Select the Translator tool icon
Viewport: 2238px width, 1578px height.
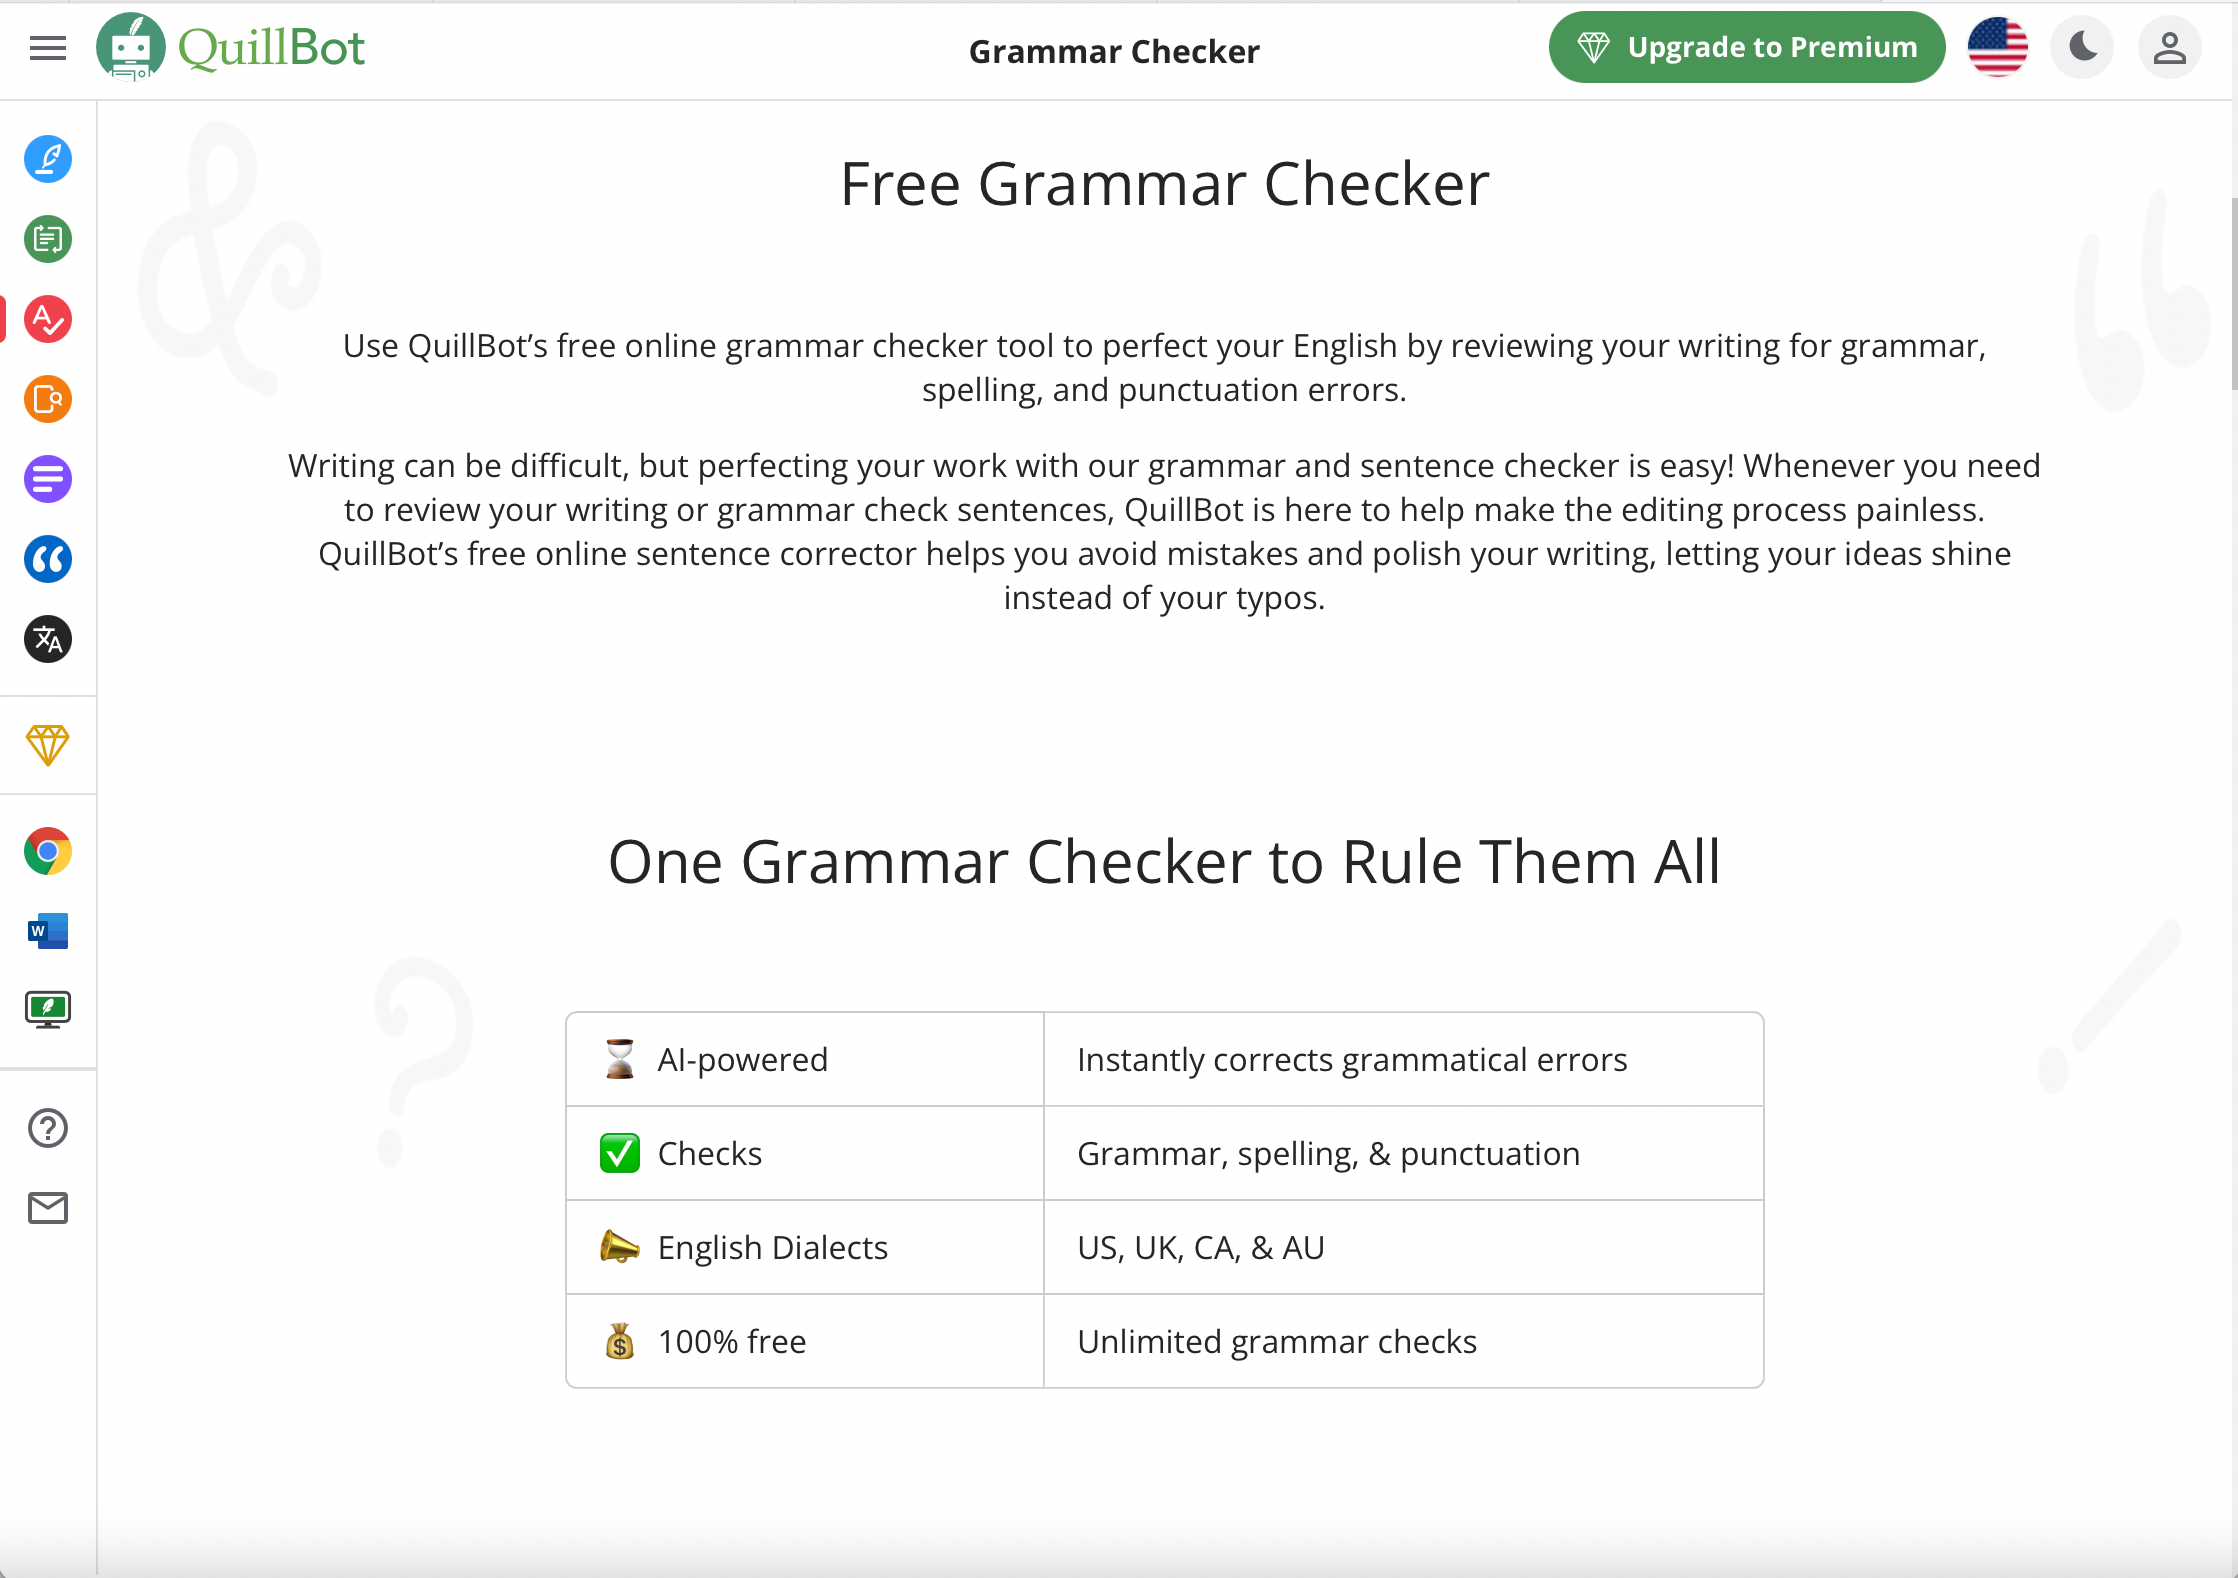pos(46,640)
